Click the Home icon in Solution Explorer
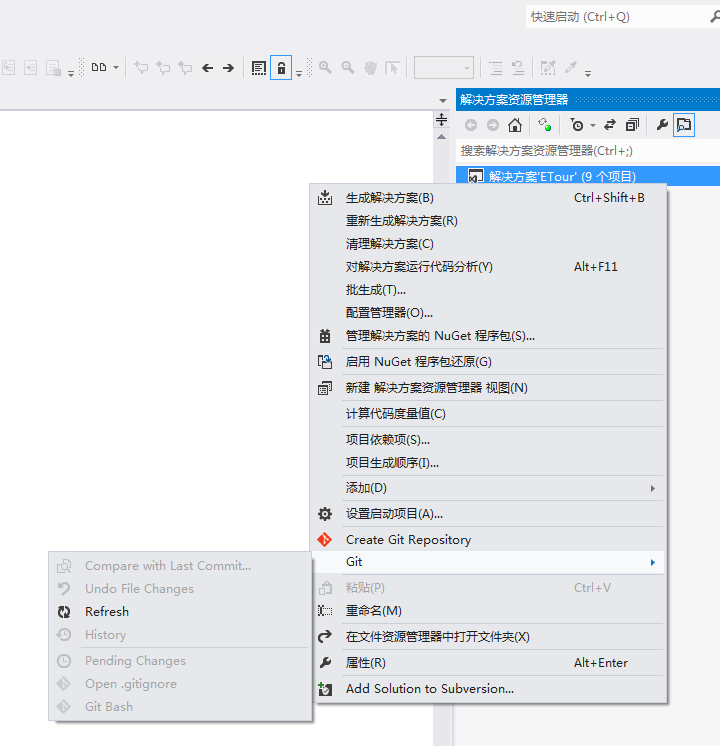 [515, 125]
